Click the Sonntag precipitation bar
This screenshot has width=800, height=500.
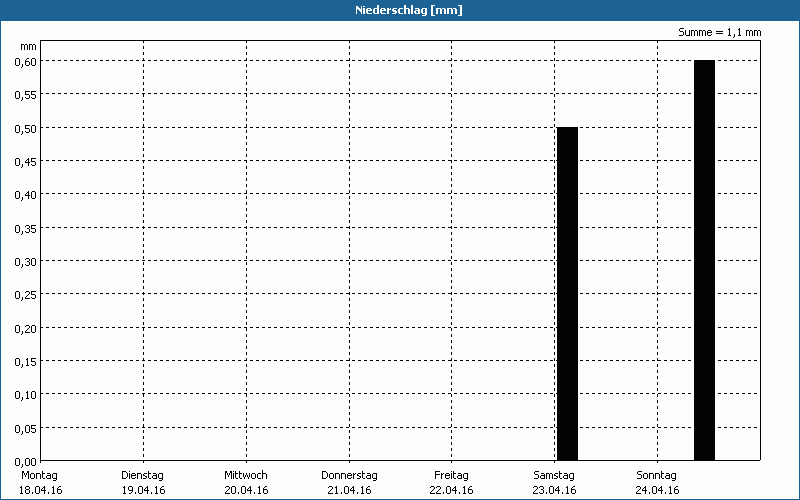705,260
